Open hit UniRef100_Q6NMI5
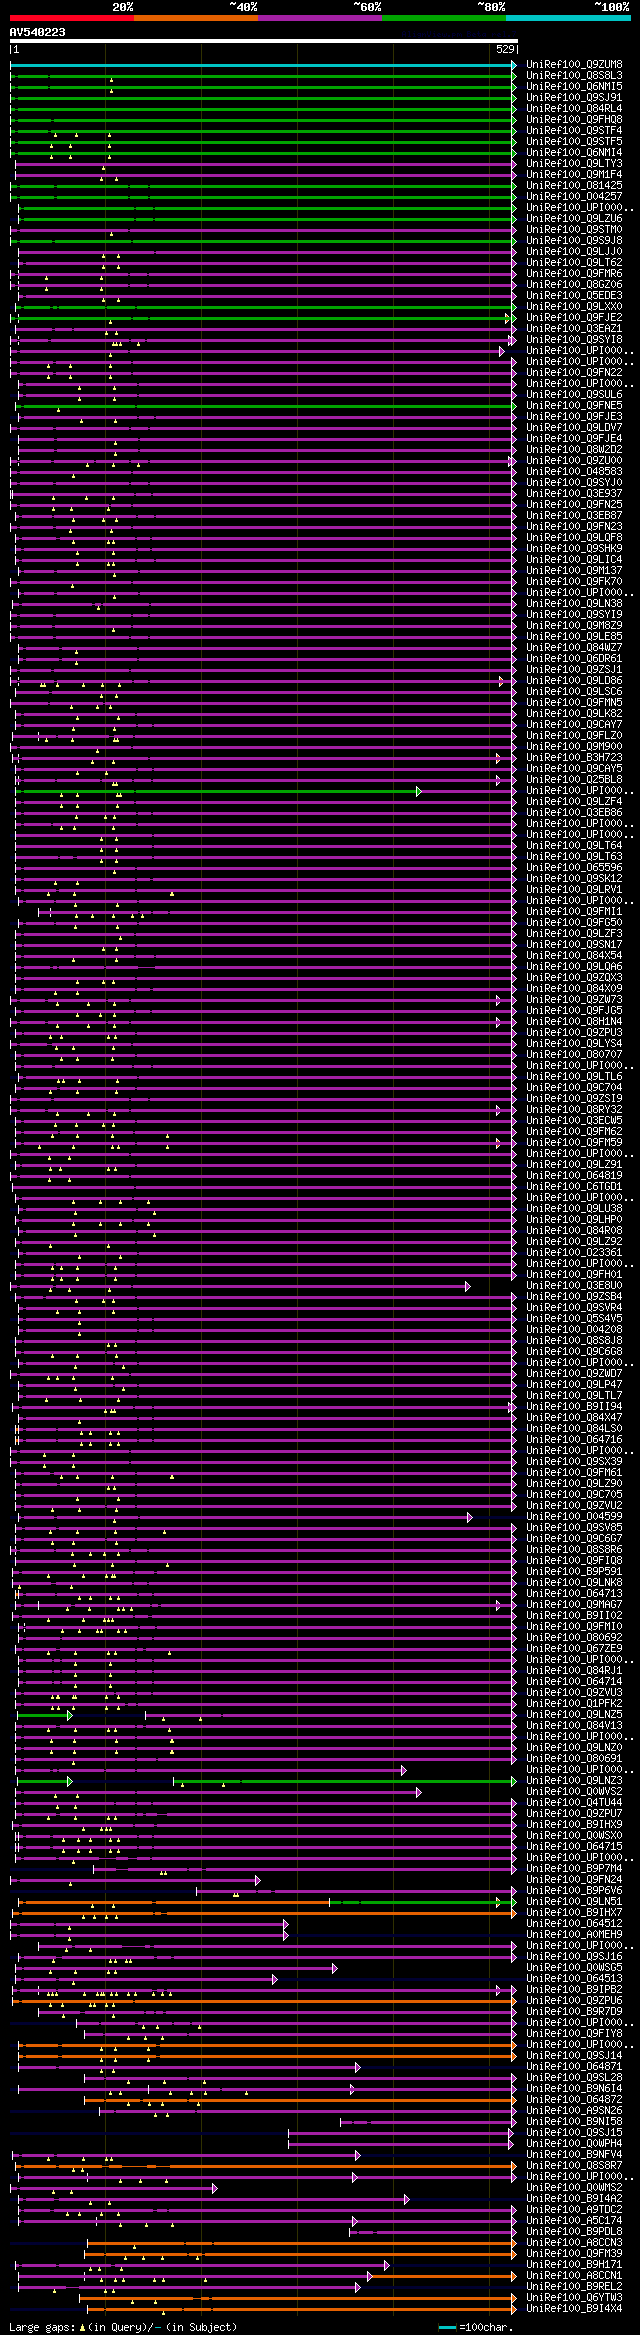 pyautogui.click(x=574, y=87)
